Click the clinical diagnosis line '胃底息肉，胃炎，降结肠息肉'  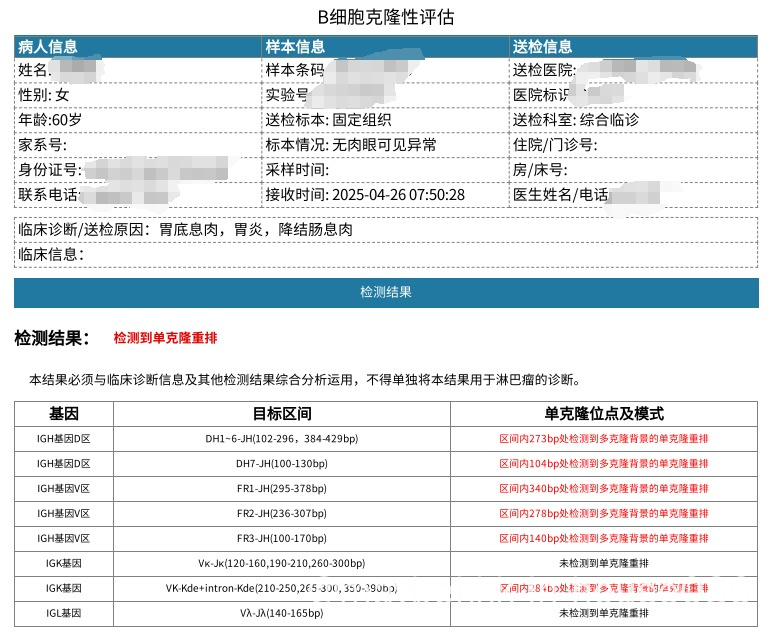click(256, 230)
